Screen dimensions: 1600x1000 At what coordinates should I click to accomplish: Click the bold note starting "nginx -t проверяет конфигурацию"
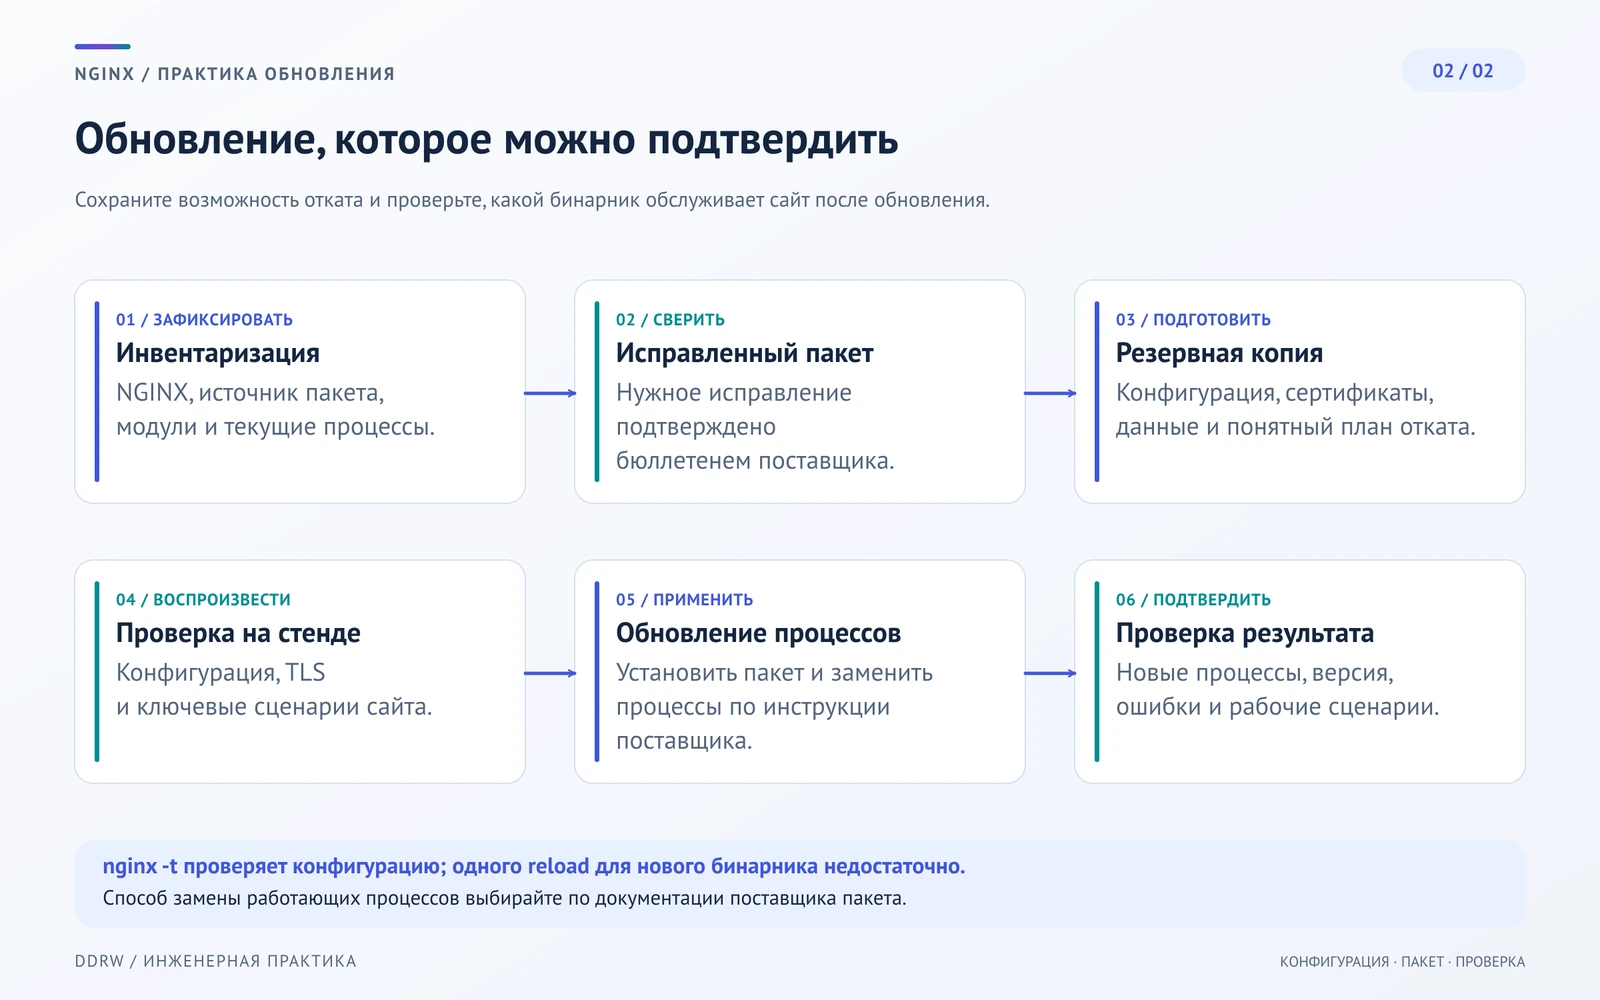(x=534, y=867)
